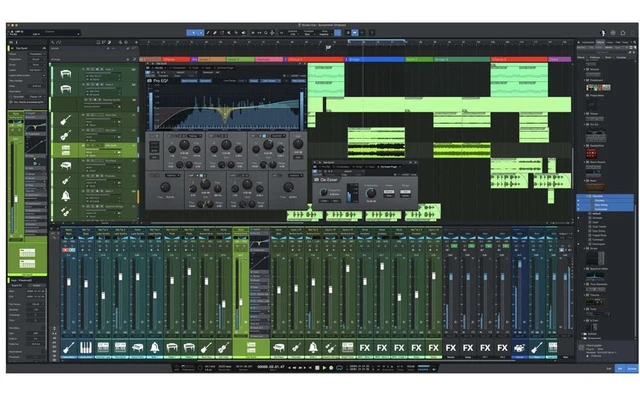
Task: Expand the Pedalboard folder in browser
Action: click(584, 80)
